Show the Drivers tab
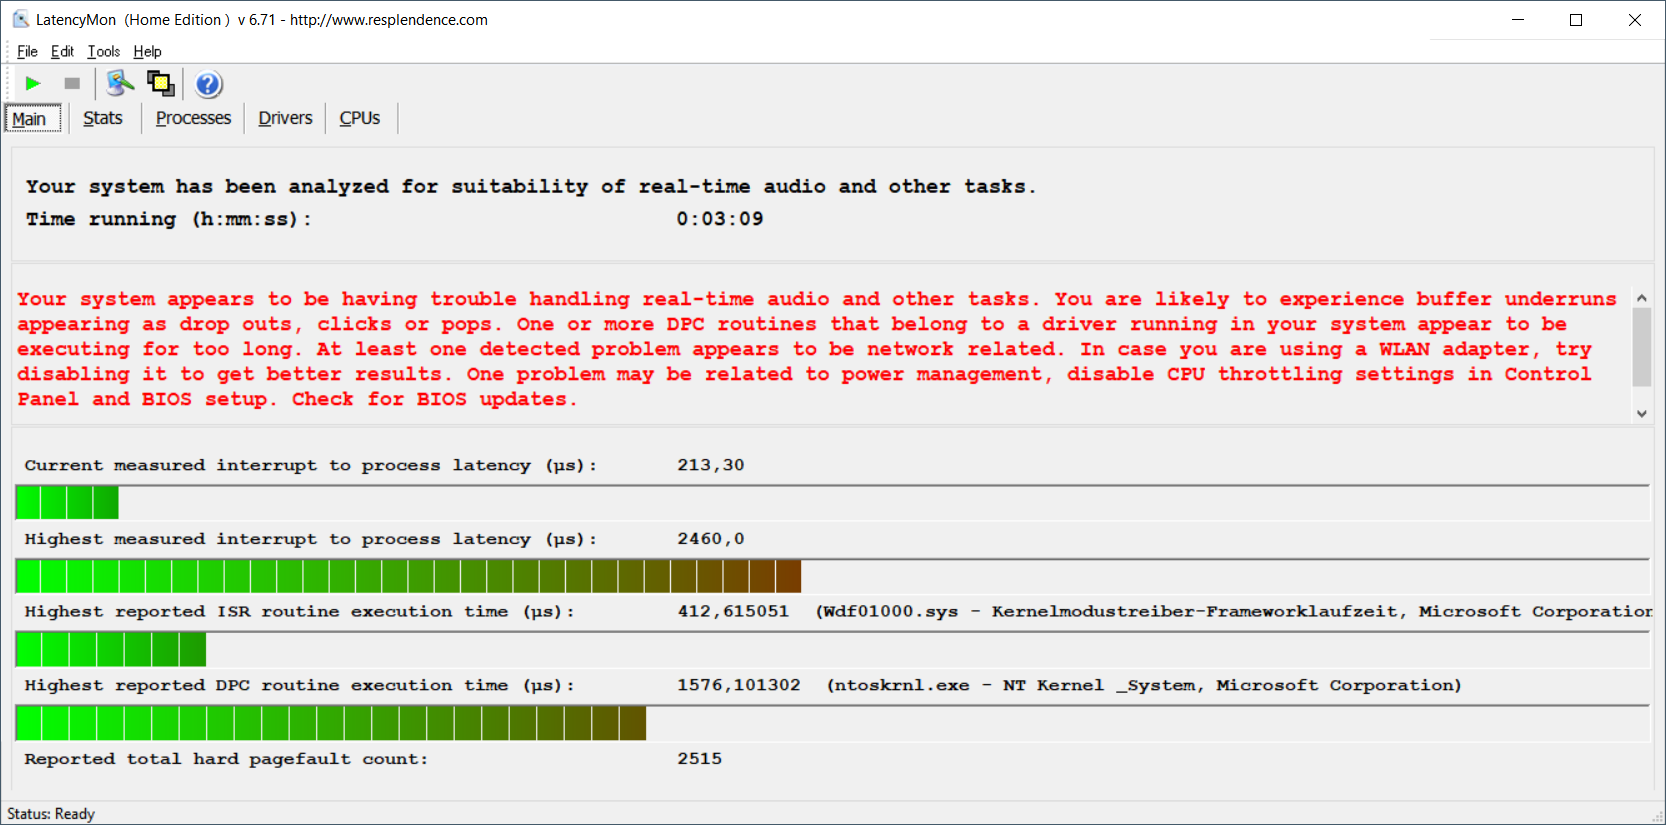Screen dimensions: 1666x825 pos(285,118)
